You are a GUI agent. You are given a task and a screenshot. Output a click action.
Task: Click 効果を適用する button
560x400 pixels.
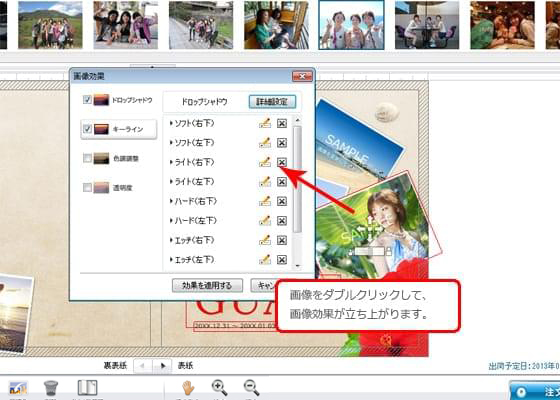point(207,286)
